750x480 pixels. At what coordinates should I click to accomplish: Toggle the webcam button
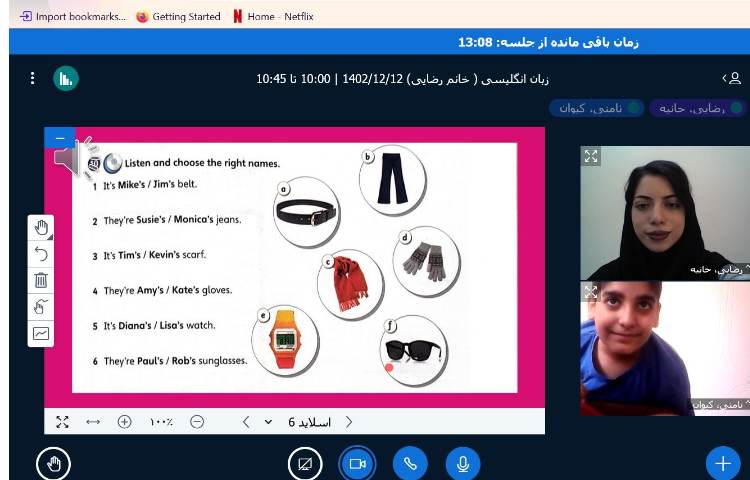click(357, 463)
